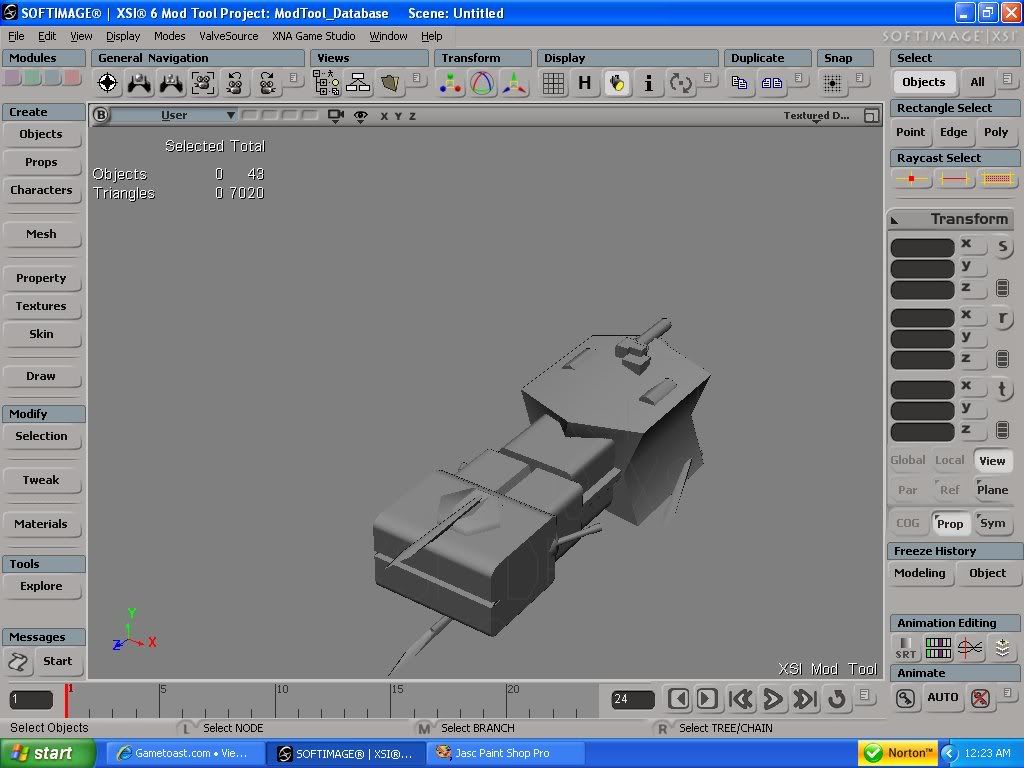Toggle AUTO key mode
The height and width of the screenshot is (768, 1024).
942,697
